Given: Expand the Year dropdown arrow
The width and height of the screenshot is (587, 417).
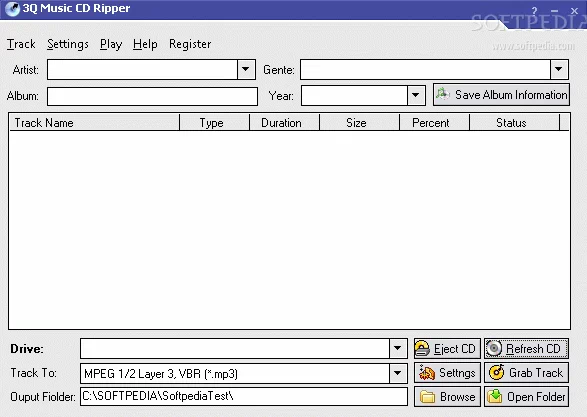Looking at the screenshot, I should tap(416, 95).
